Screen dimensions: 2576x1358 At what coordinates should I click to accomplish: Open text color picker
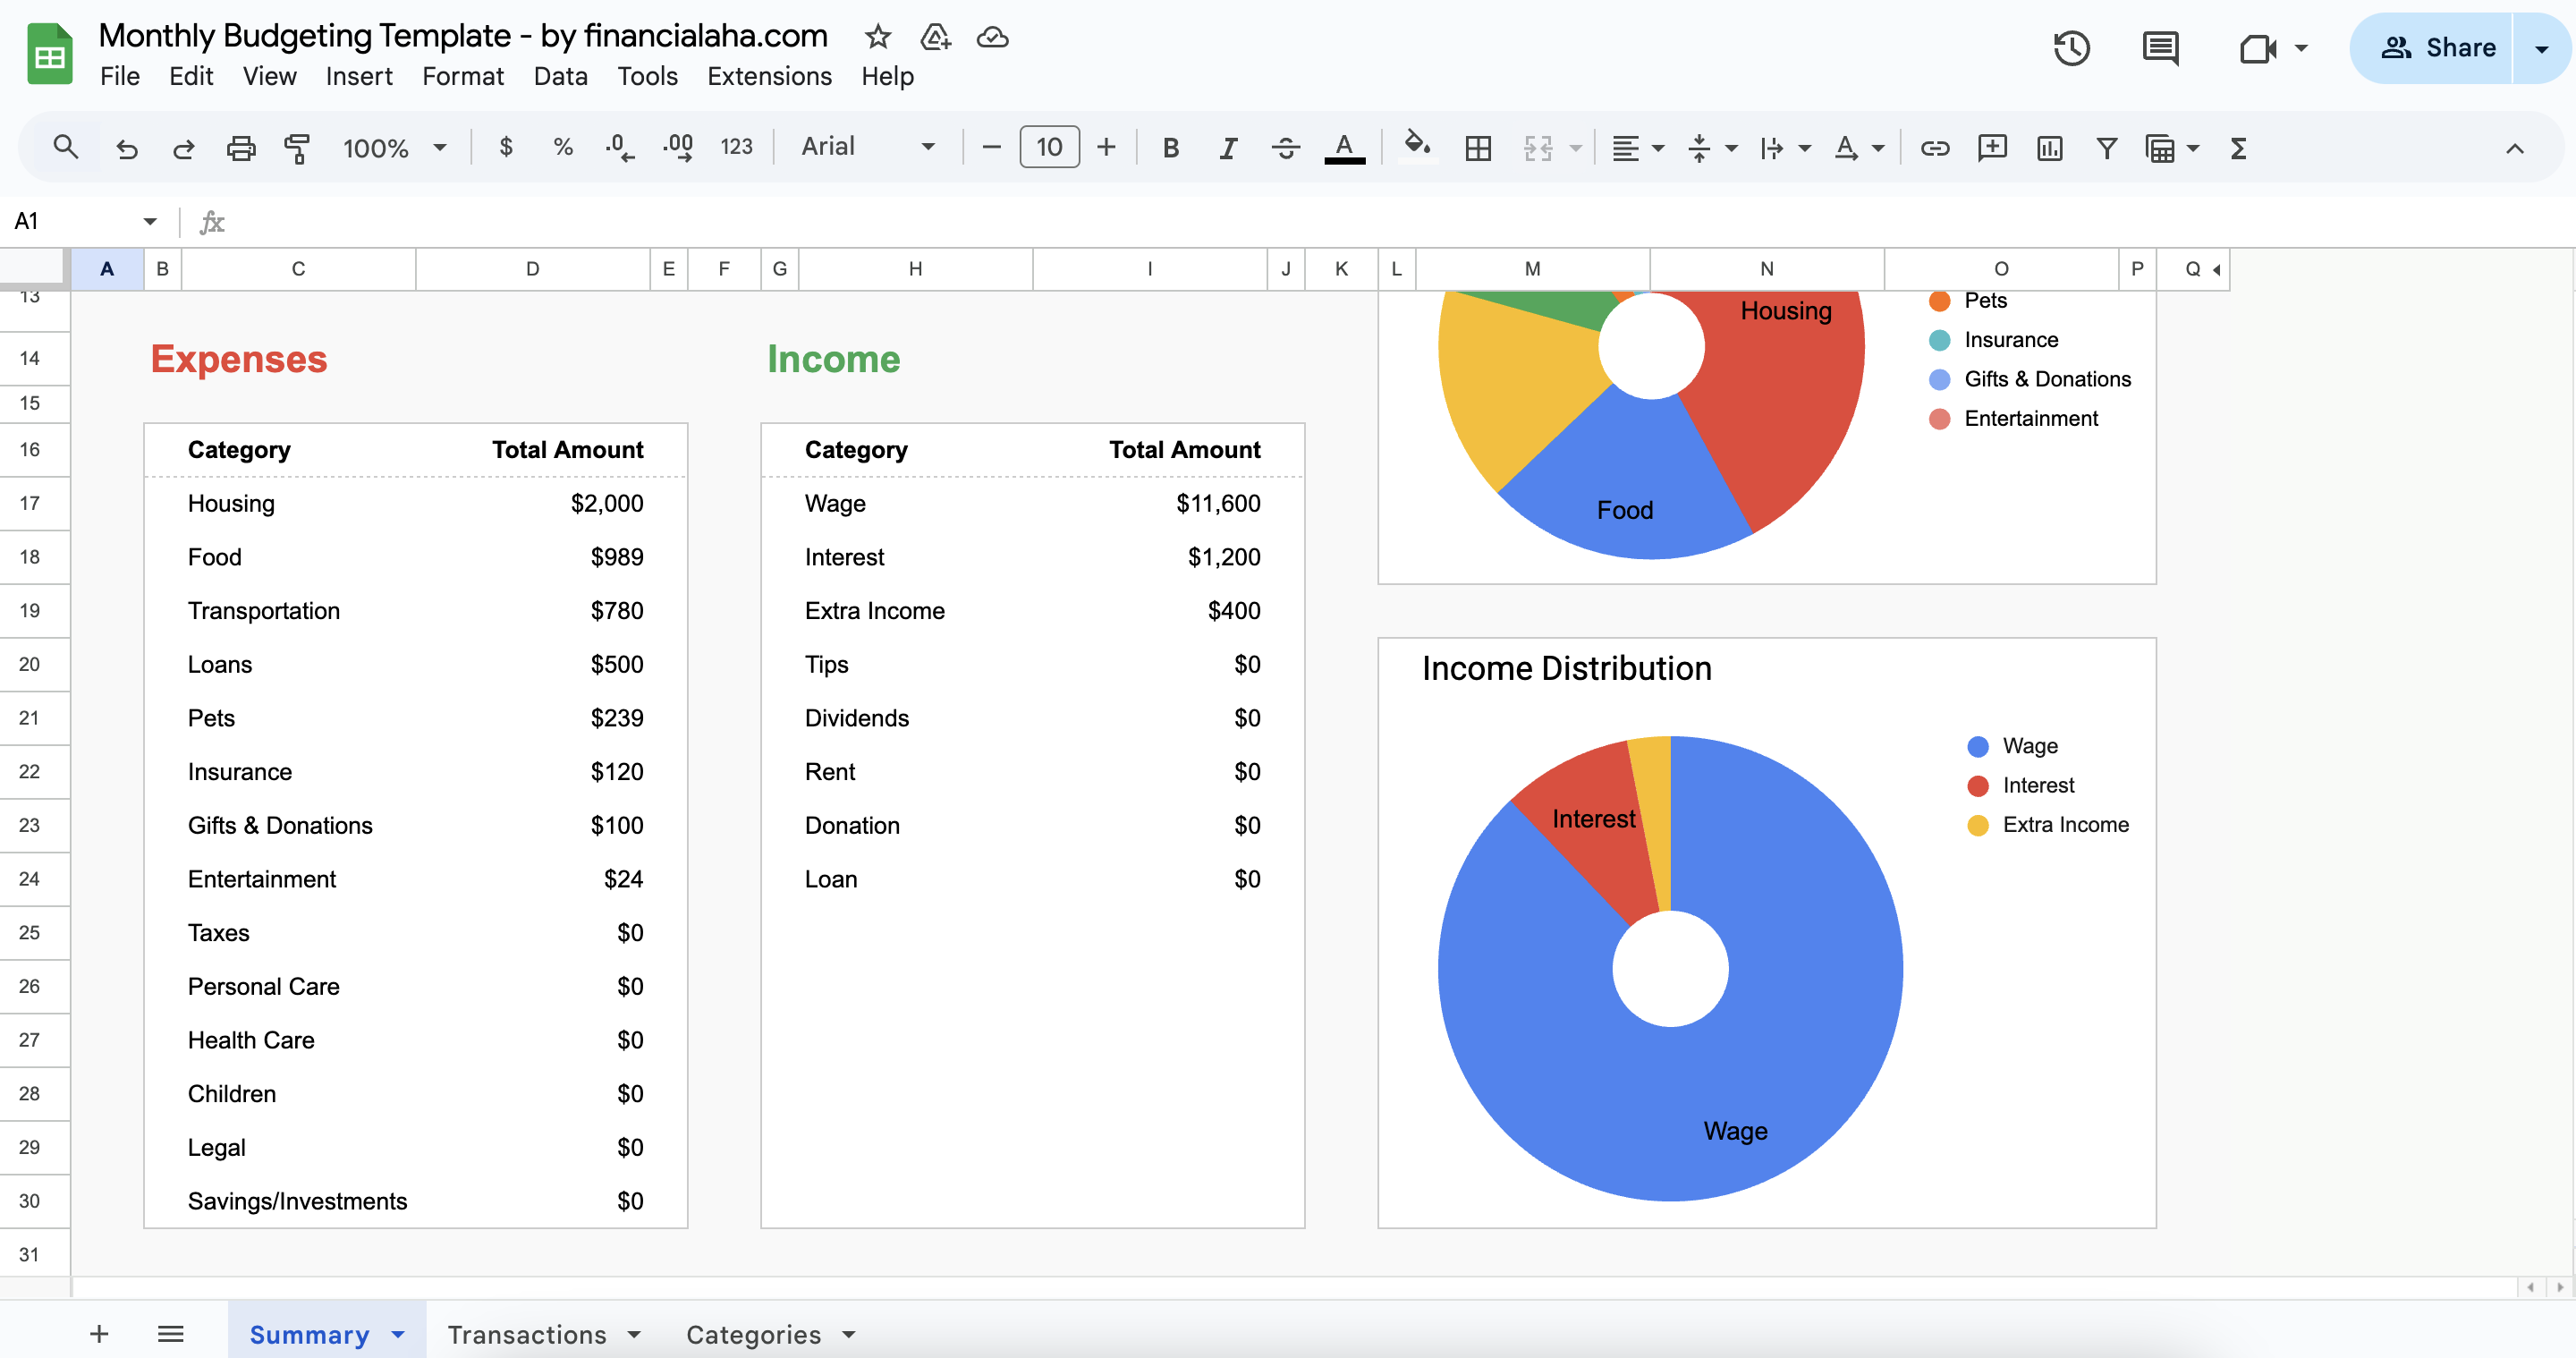1344,148
